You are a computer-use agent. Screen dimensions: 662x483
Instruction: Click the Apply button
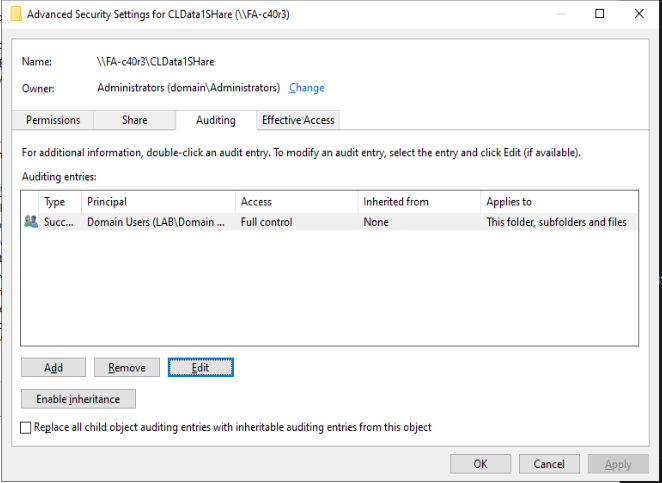pyautogui.click(x=618, y=464)
